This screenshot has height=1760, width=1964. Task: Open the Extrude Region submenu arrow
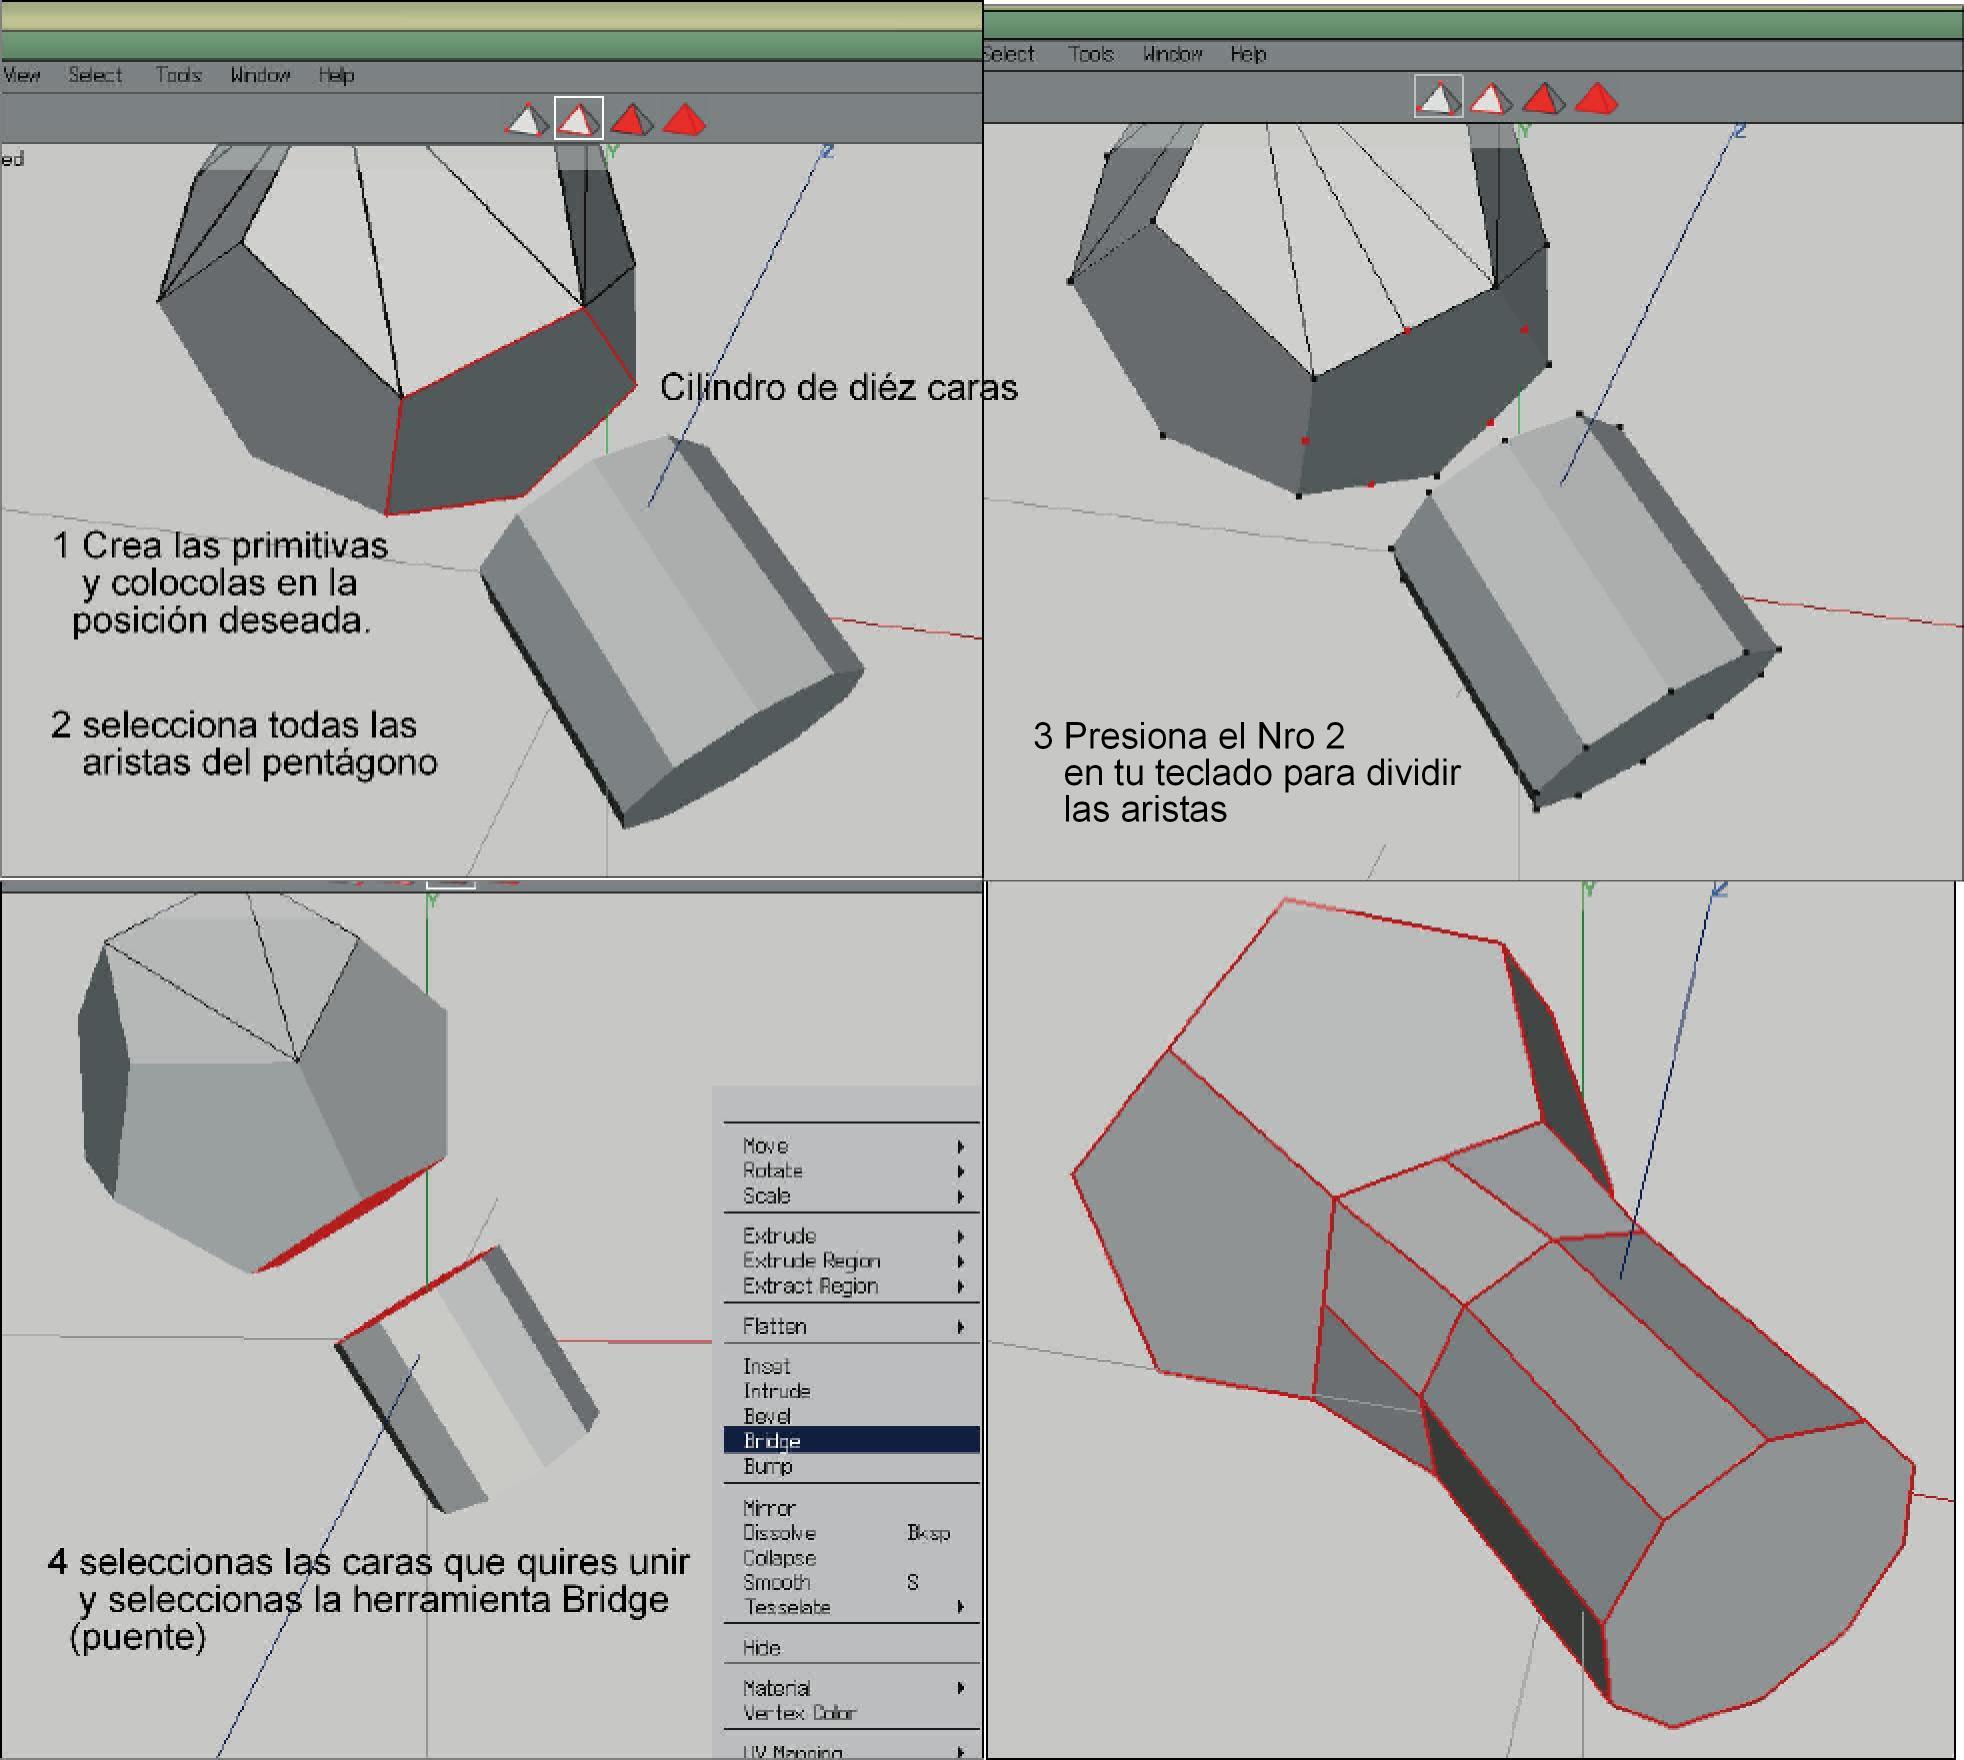[960, 1261]
